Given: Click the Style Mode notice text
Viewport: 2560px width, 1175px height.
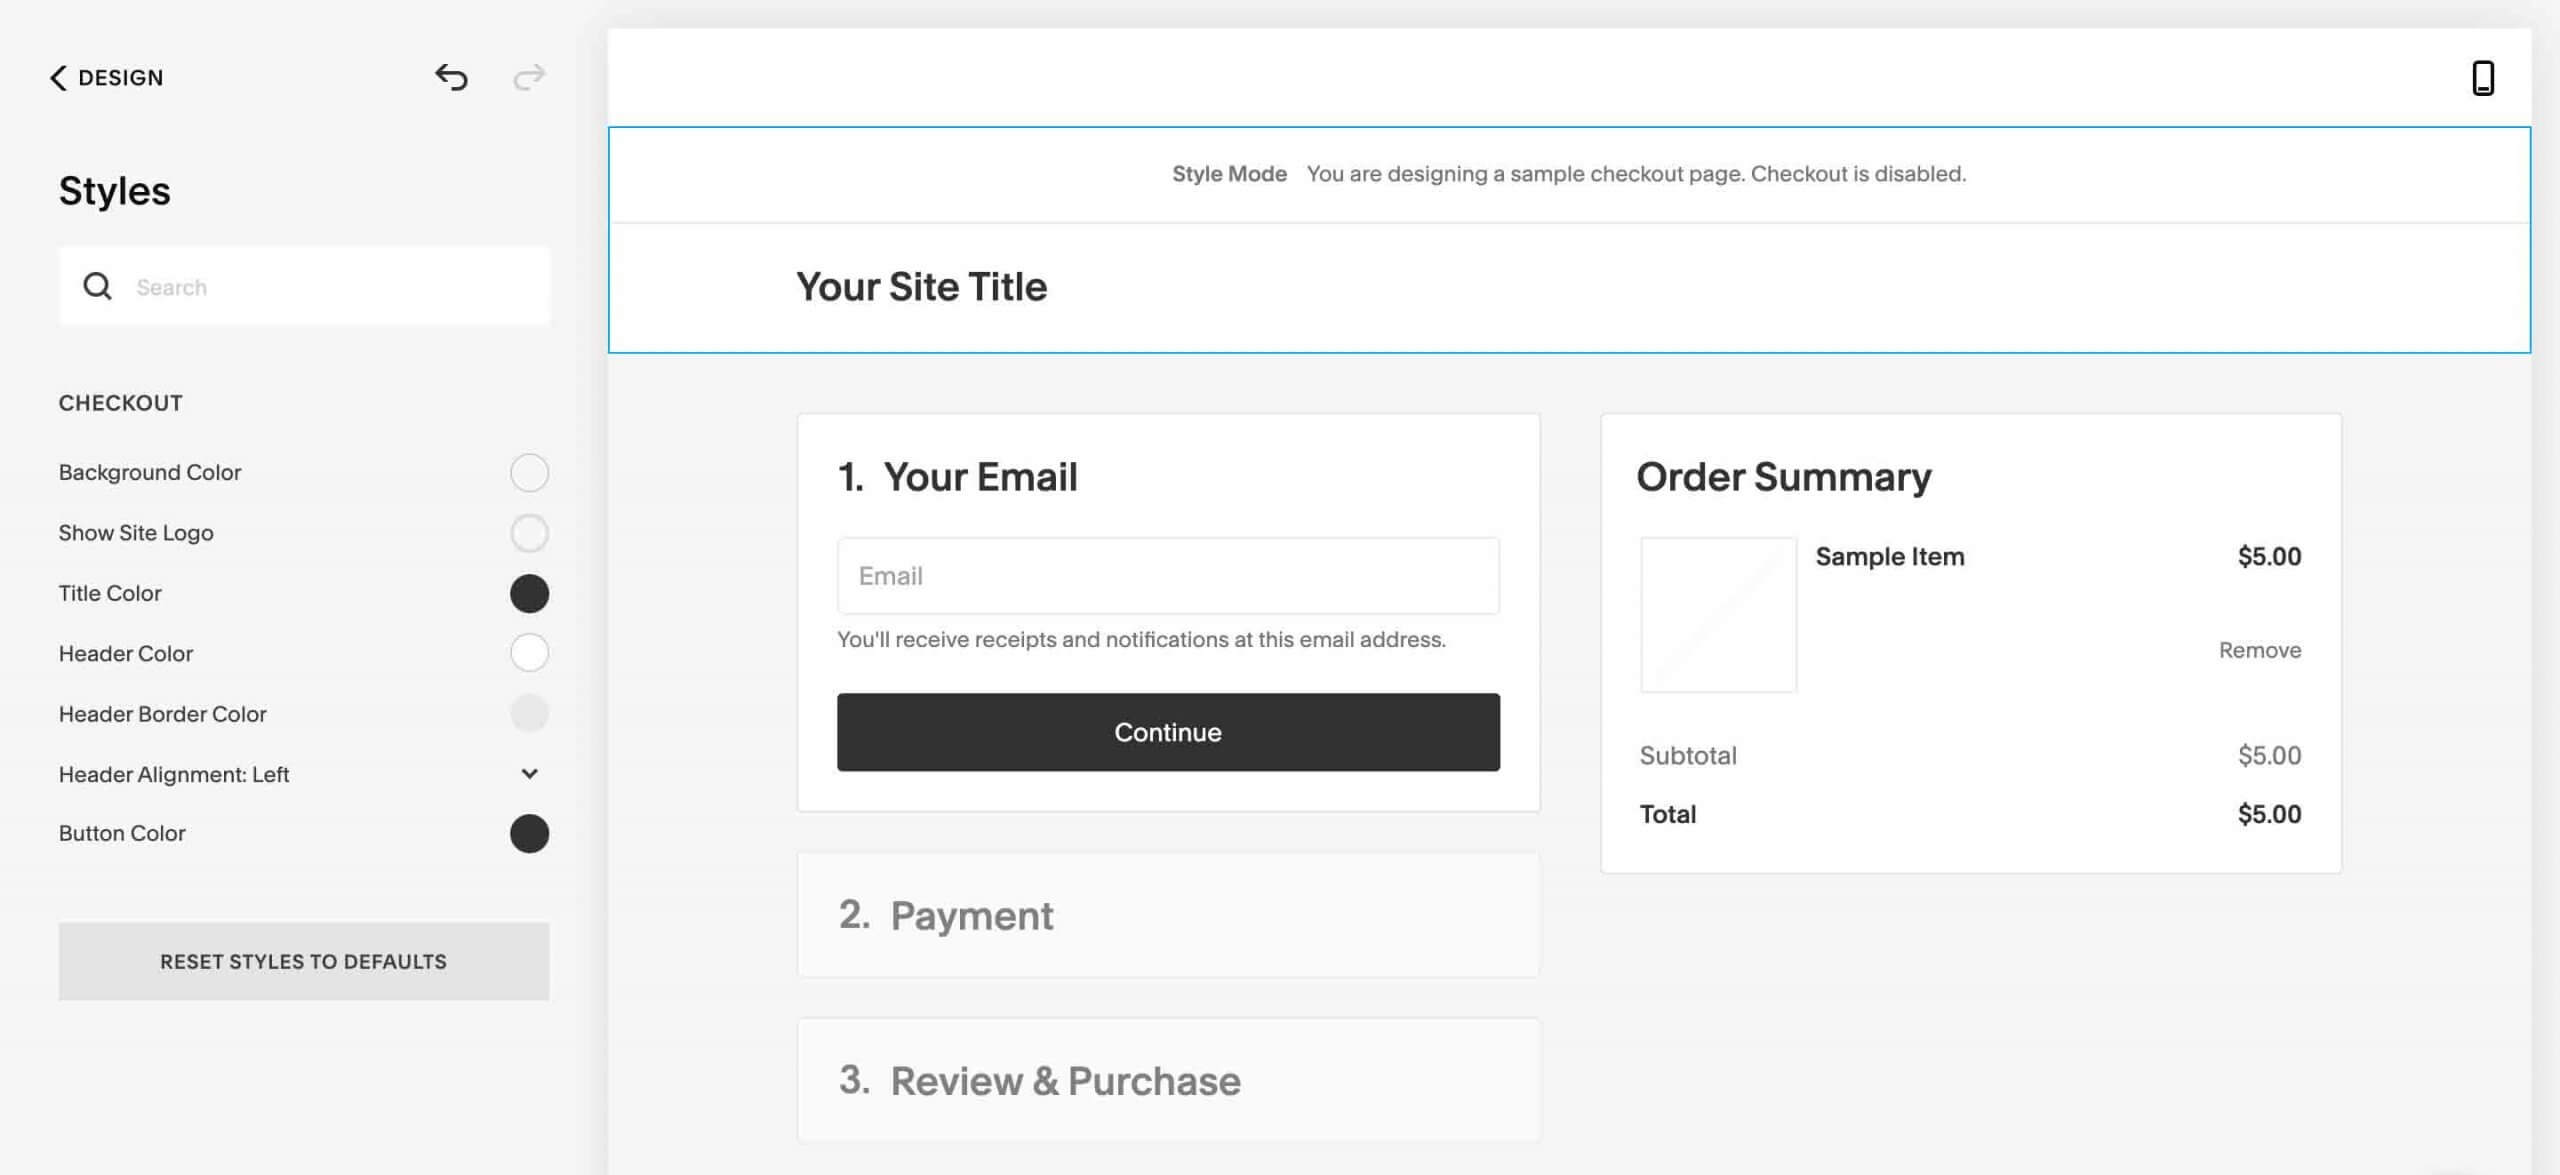Looking at the screenshot, I should (1569, 174).
